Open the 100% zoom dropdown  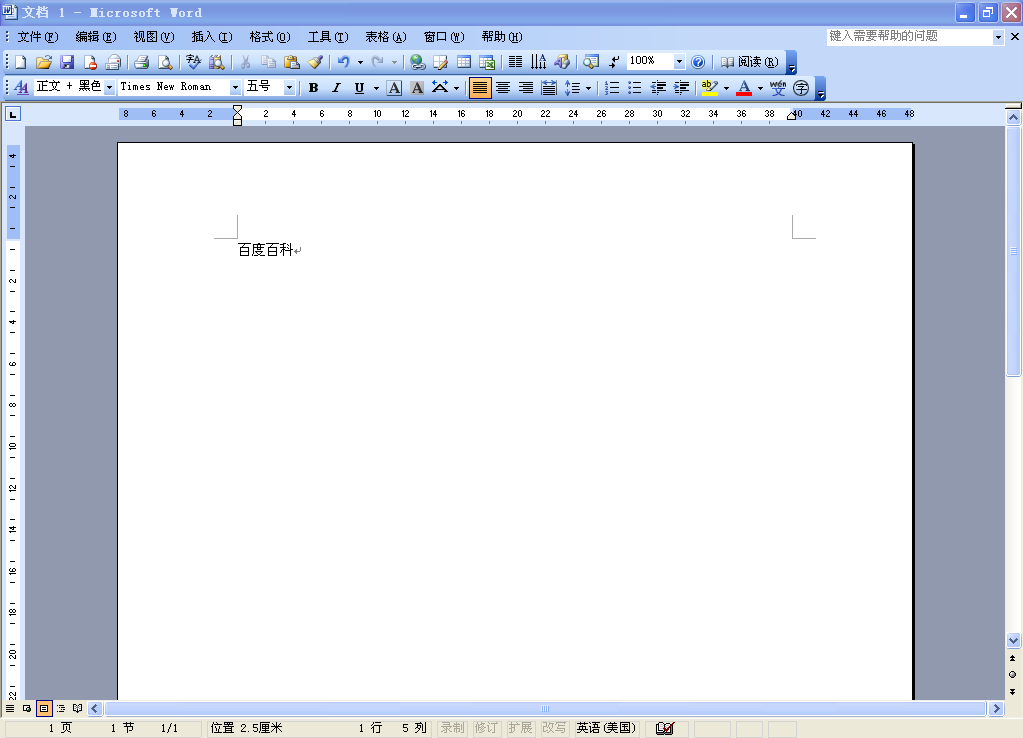point(679,62)
